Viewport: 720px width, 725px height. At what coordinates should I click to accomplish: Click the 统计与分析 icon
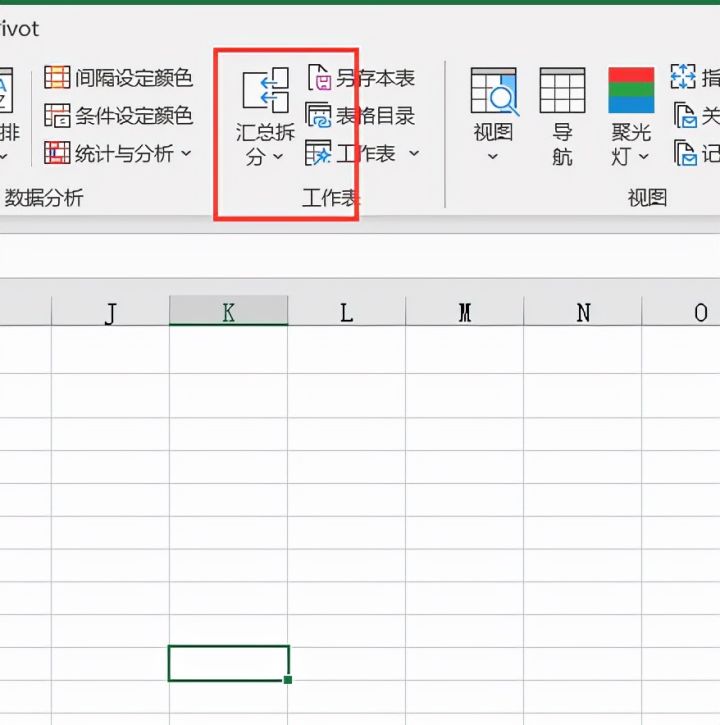[57, 153]
